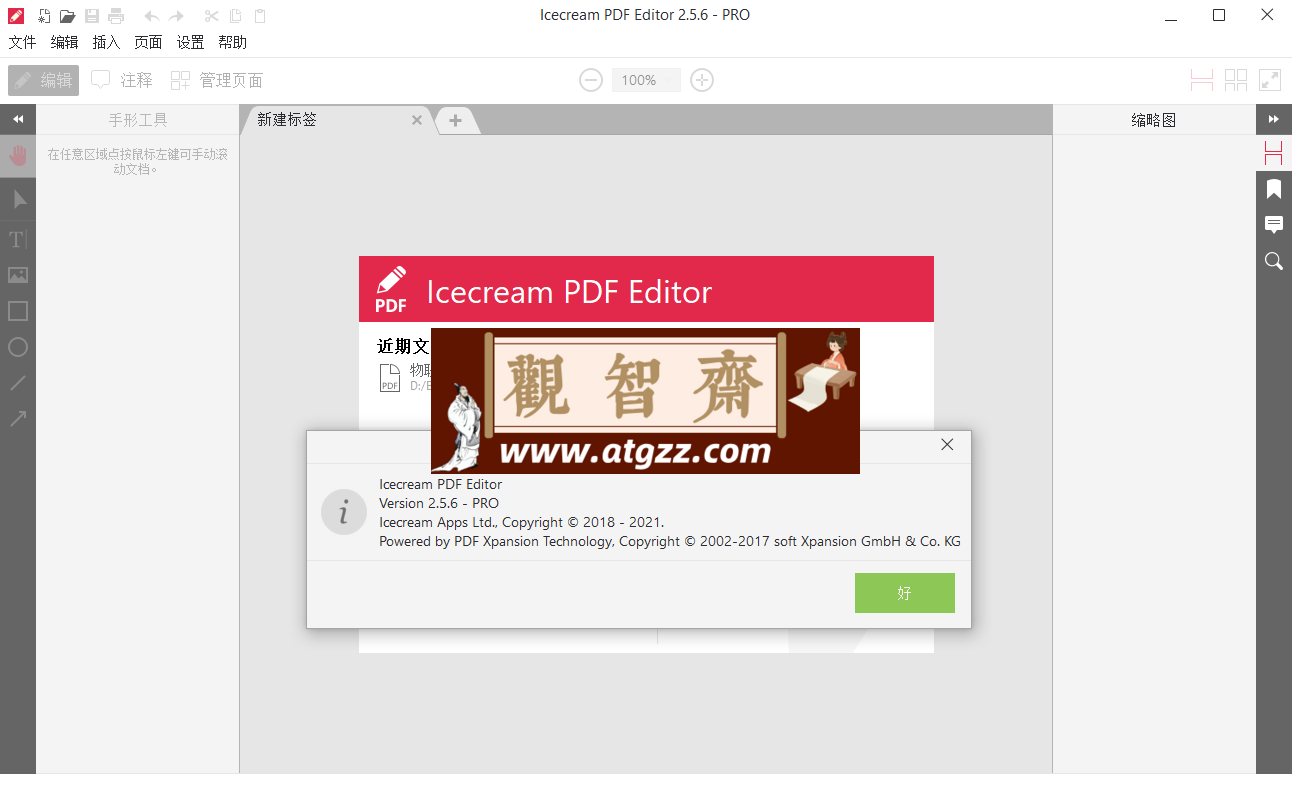This screenshot has height=803, width=1292.
Task: Open a file using the folder icon
Action: coord(67,16)
